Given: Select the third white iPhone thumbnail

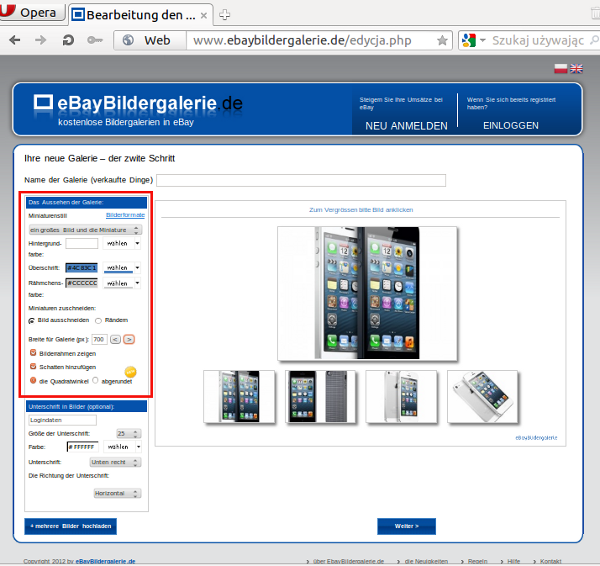Looking at the screenshot, I should tap(401, 396).
